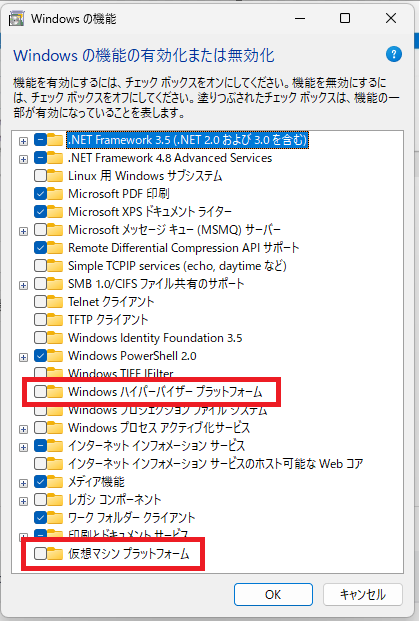This screenshot has width=420, height=621.
Task: Enable Simple TCPIP services checkbox
Action: pos(40,266)
